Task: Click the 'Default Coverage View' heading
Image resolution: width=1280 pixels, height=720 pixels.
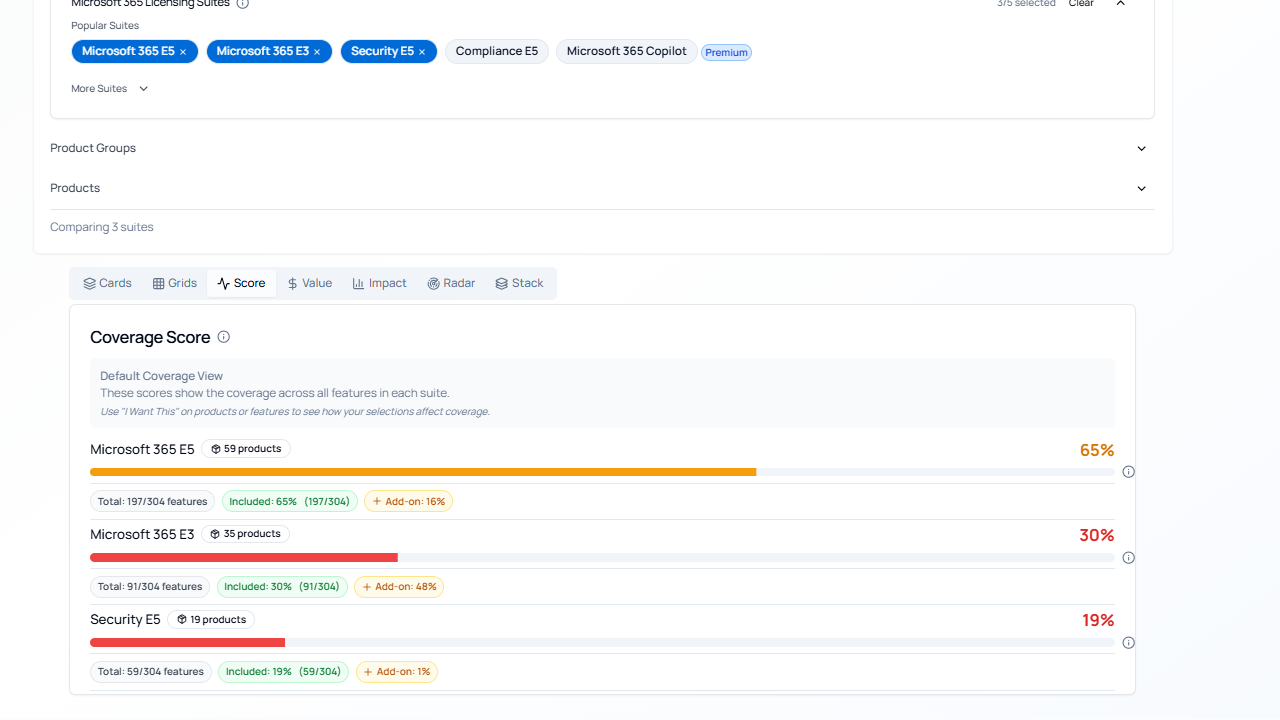Action: click(x=162, y=376)
